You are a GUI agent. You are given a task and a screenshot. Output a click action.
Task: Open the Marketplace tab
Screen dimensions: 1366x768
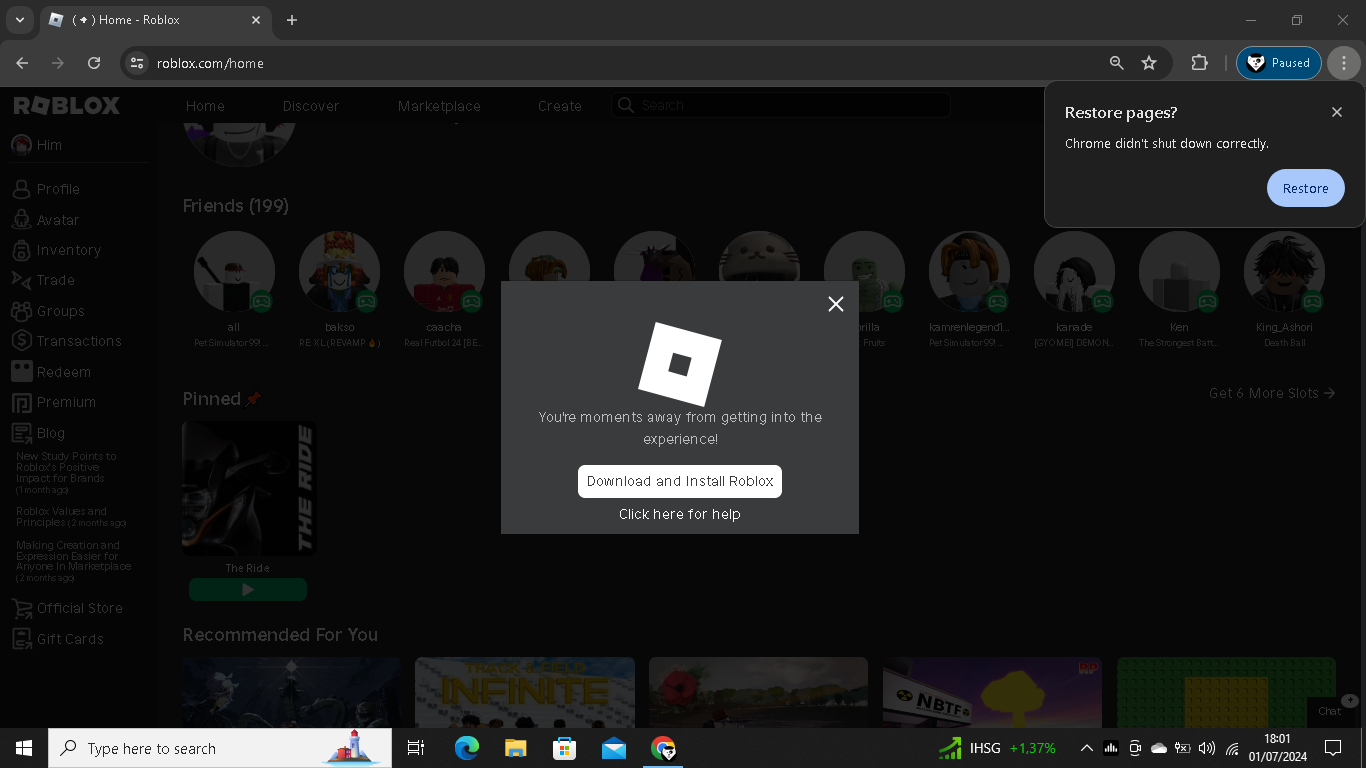point(439,106)
